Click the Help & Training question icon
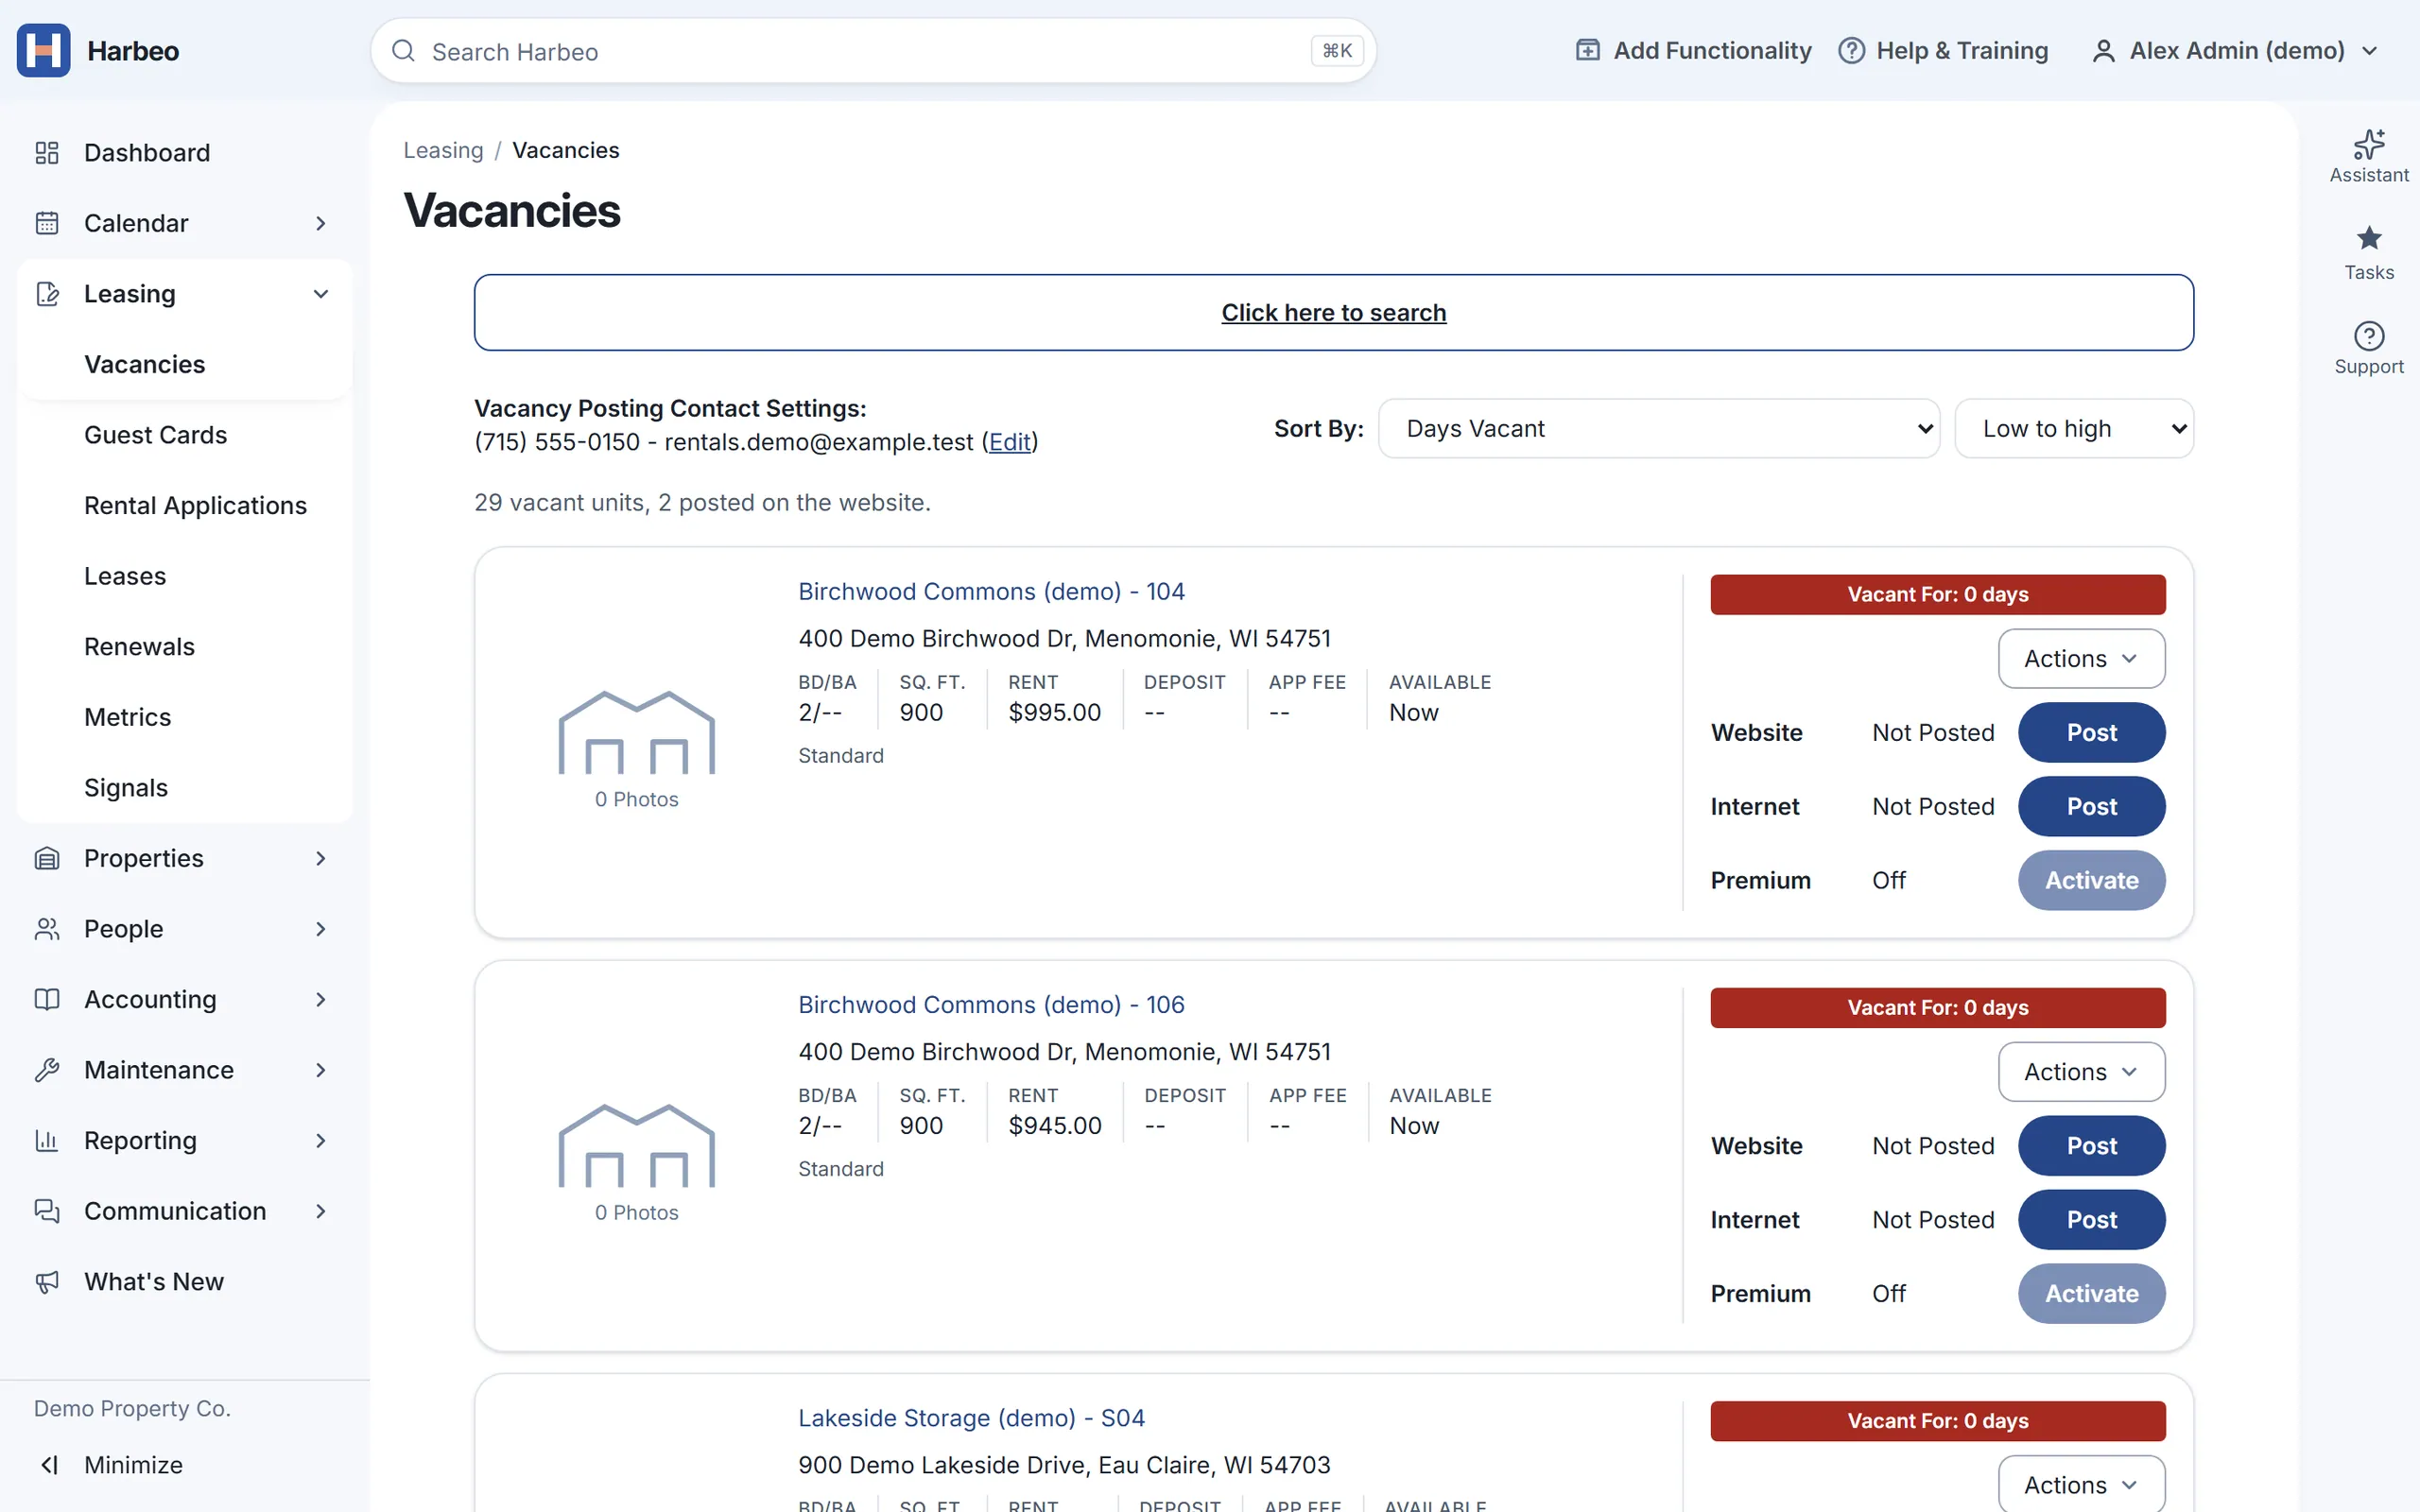 click(x=1851, y=50)
